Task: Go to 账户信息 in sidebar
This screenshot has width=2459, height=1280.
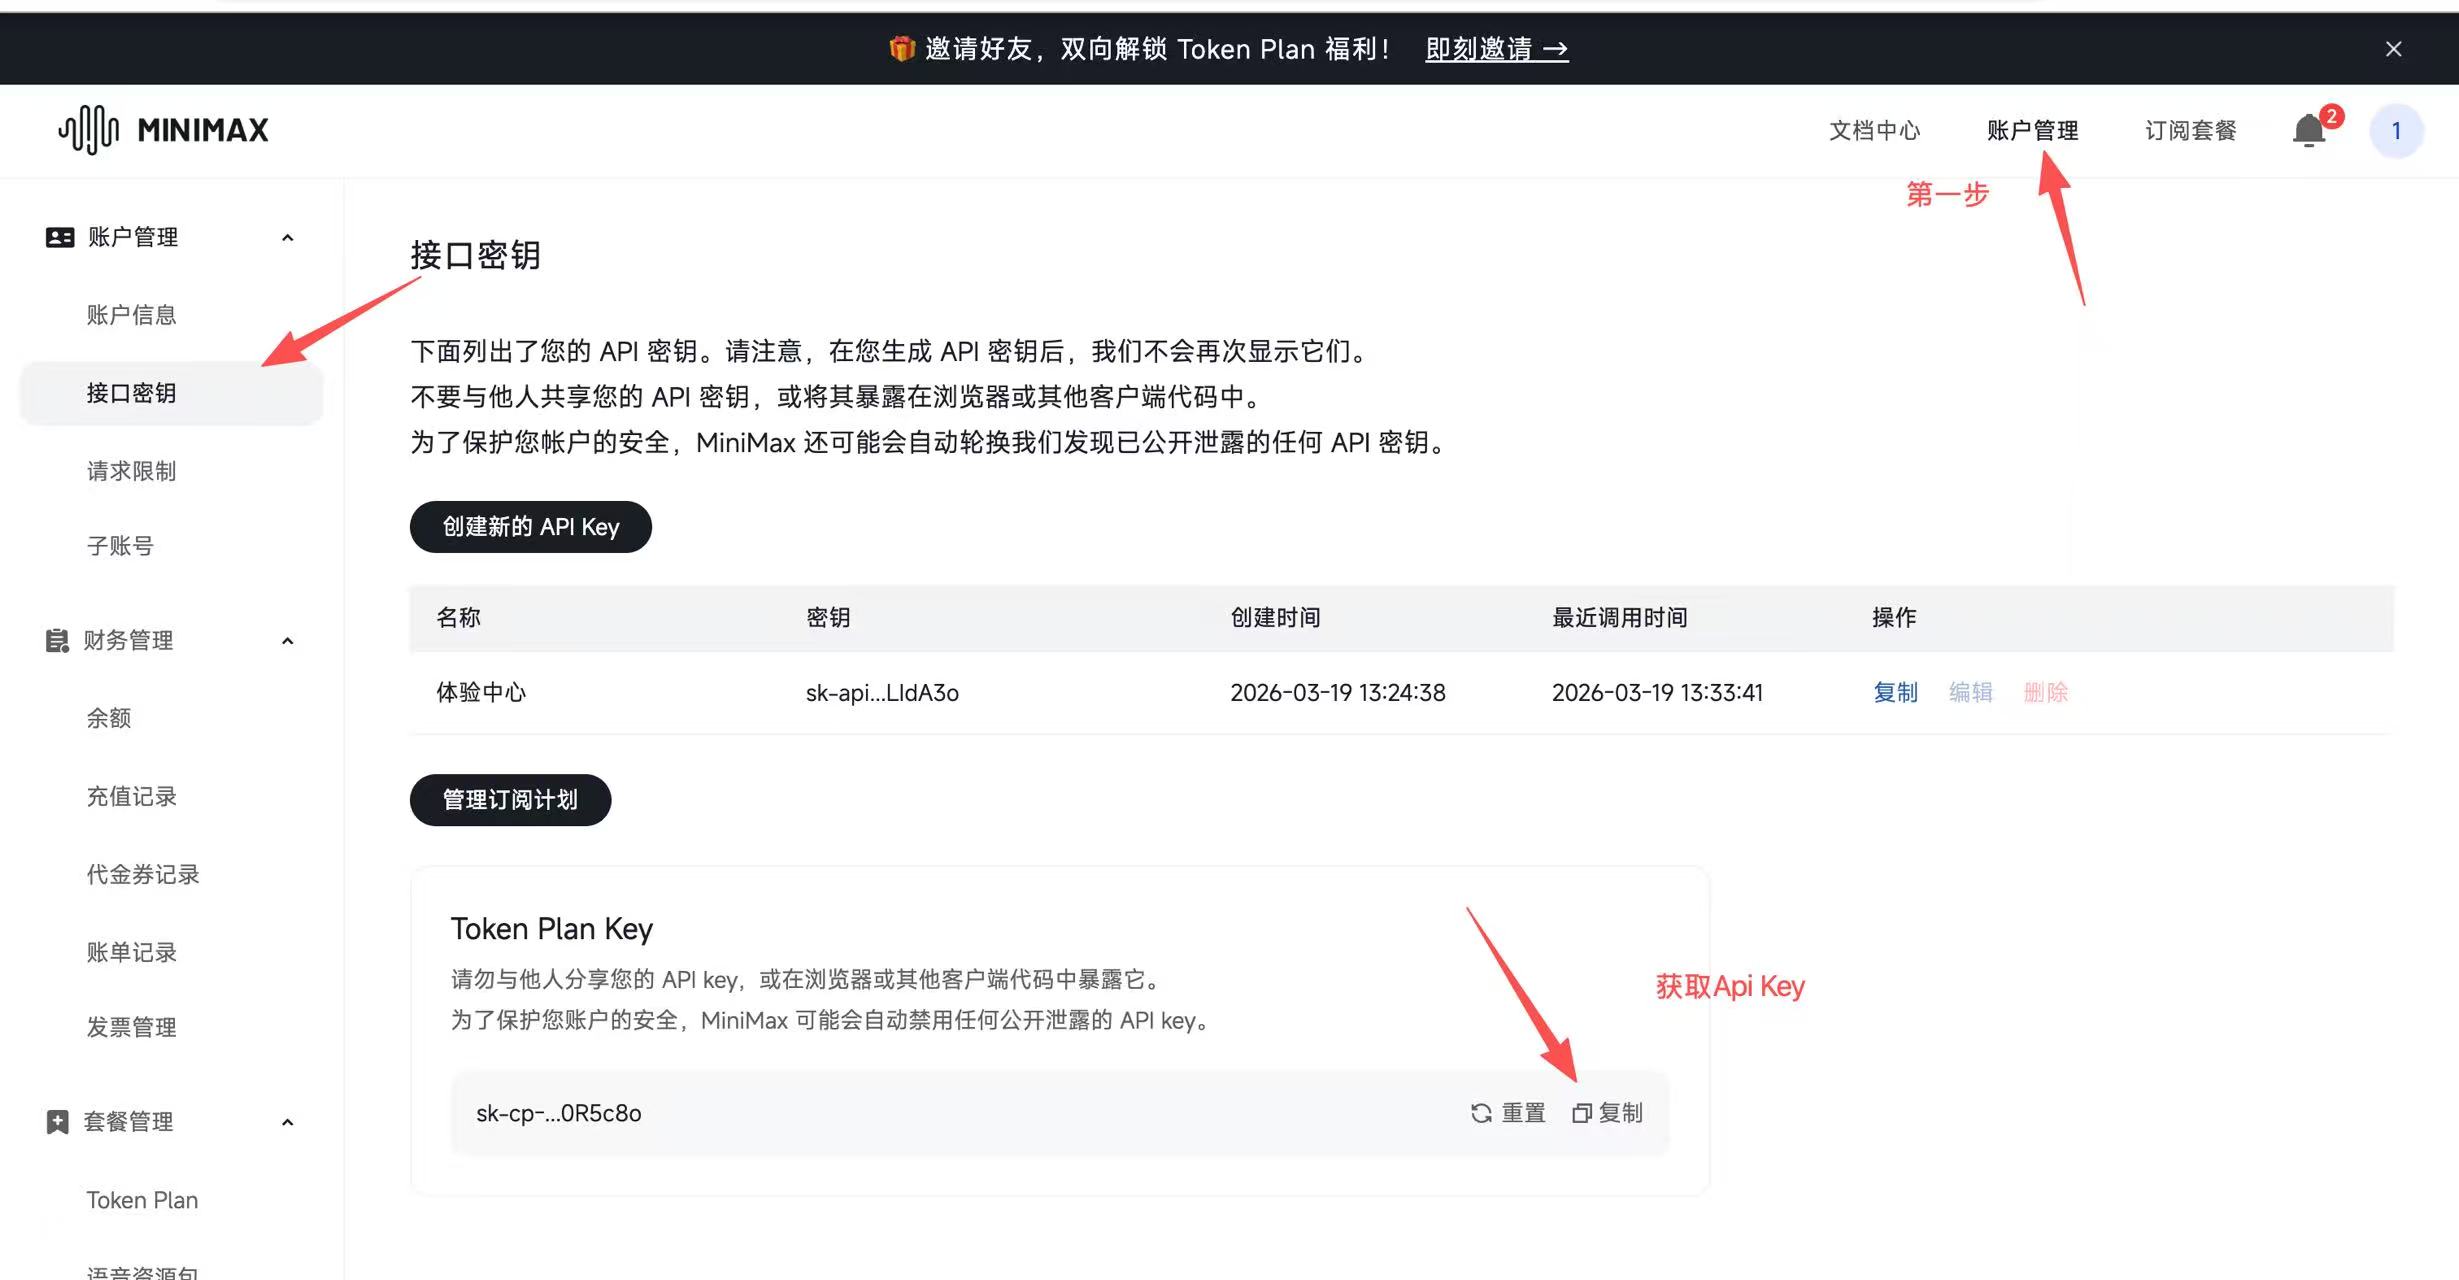Action: click(x=131, y=315)
